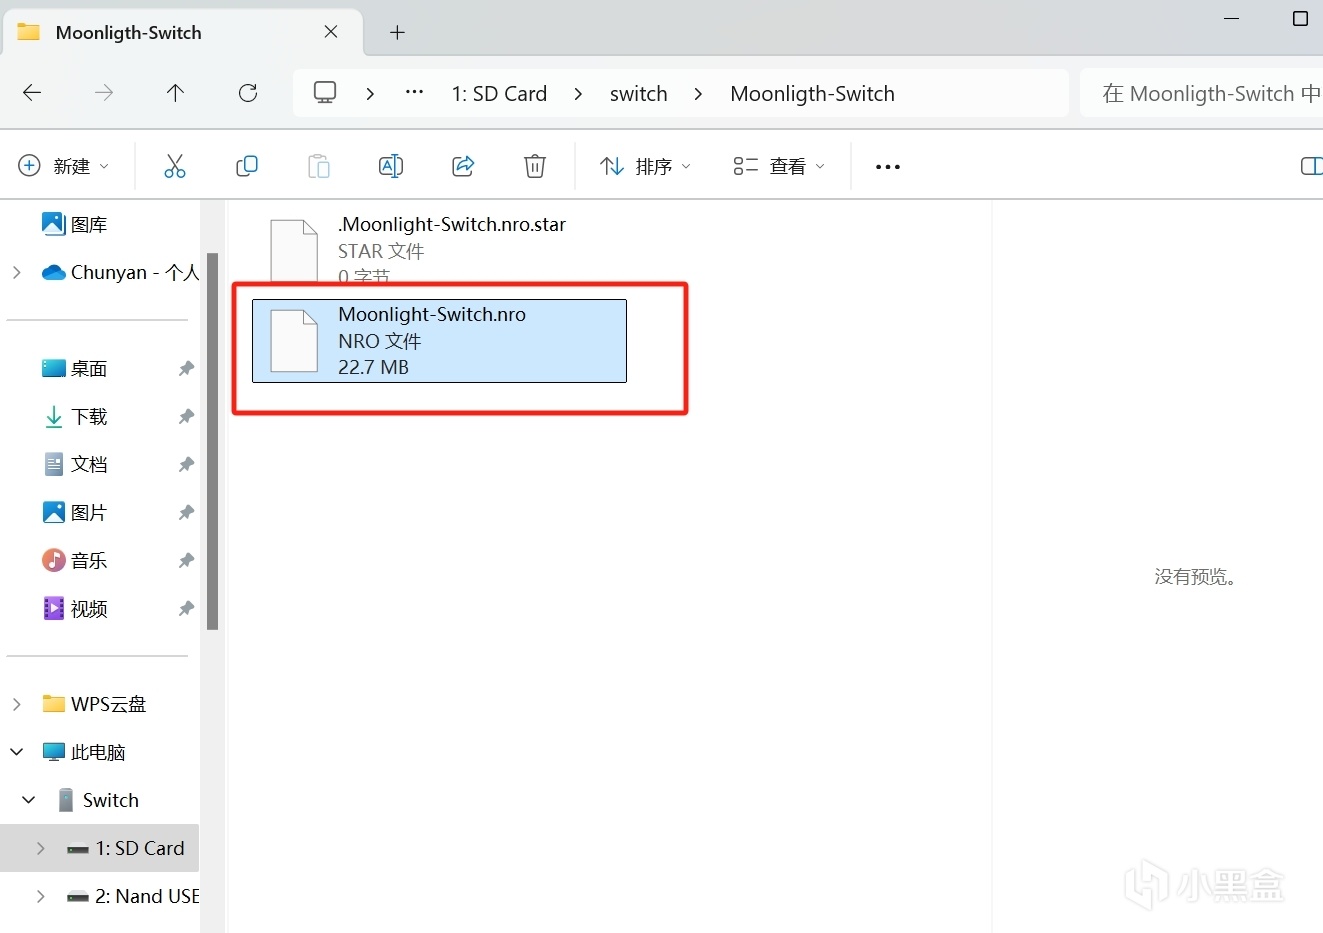Click the Copy icon in toolbar
Image resolution: width=1323 pixels, height=933 pixels.
(247, 166)
